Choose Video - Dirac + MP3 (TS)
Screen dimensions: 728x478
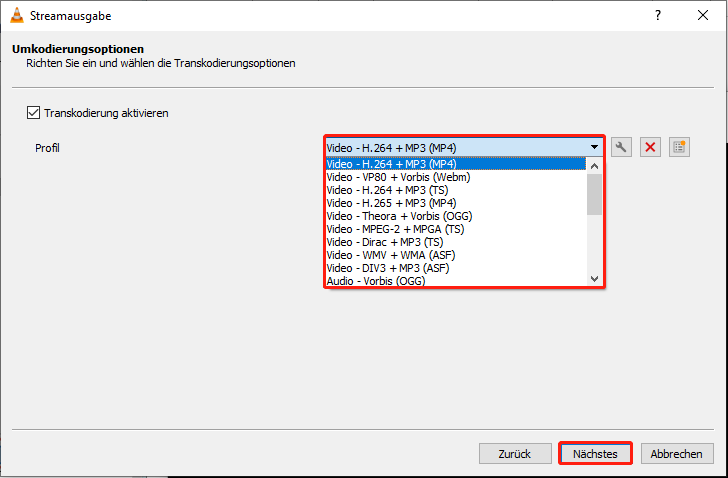[455, 242]
